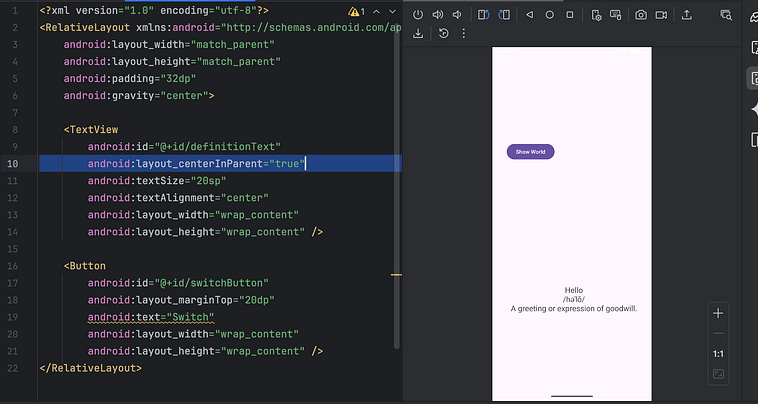Tap the emulator Overview square button

[x=570, y=15]
